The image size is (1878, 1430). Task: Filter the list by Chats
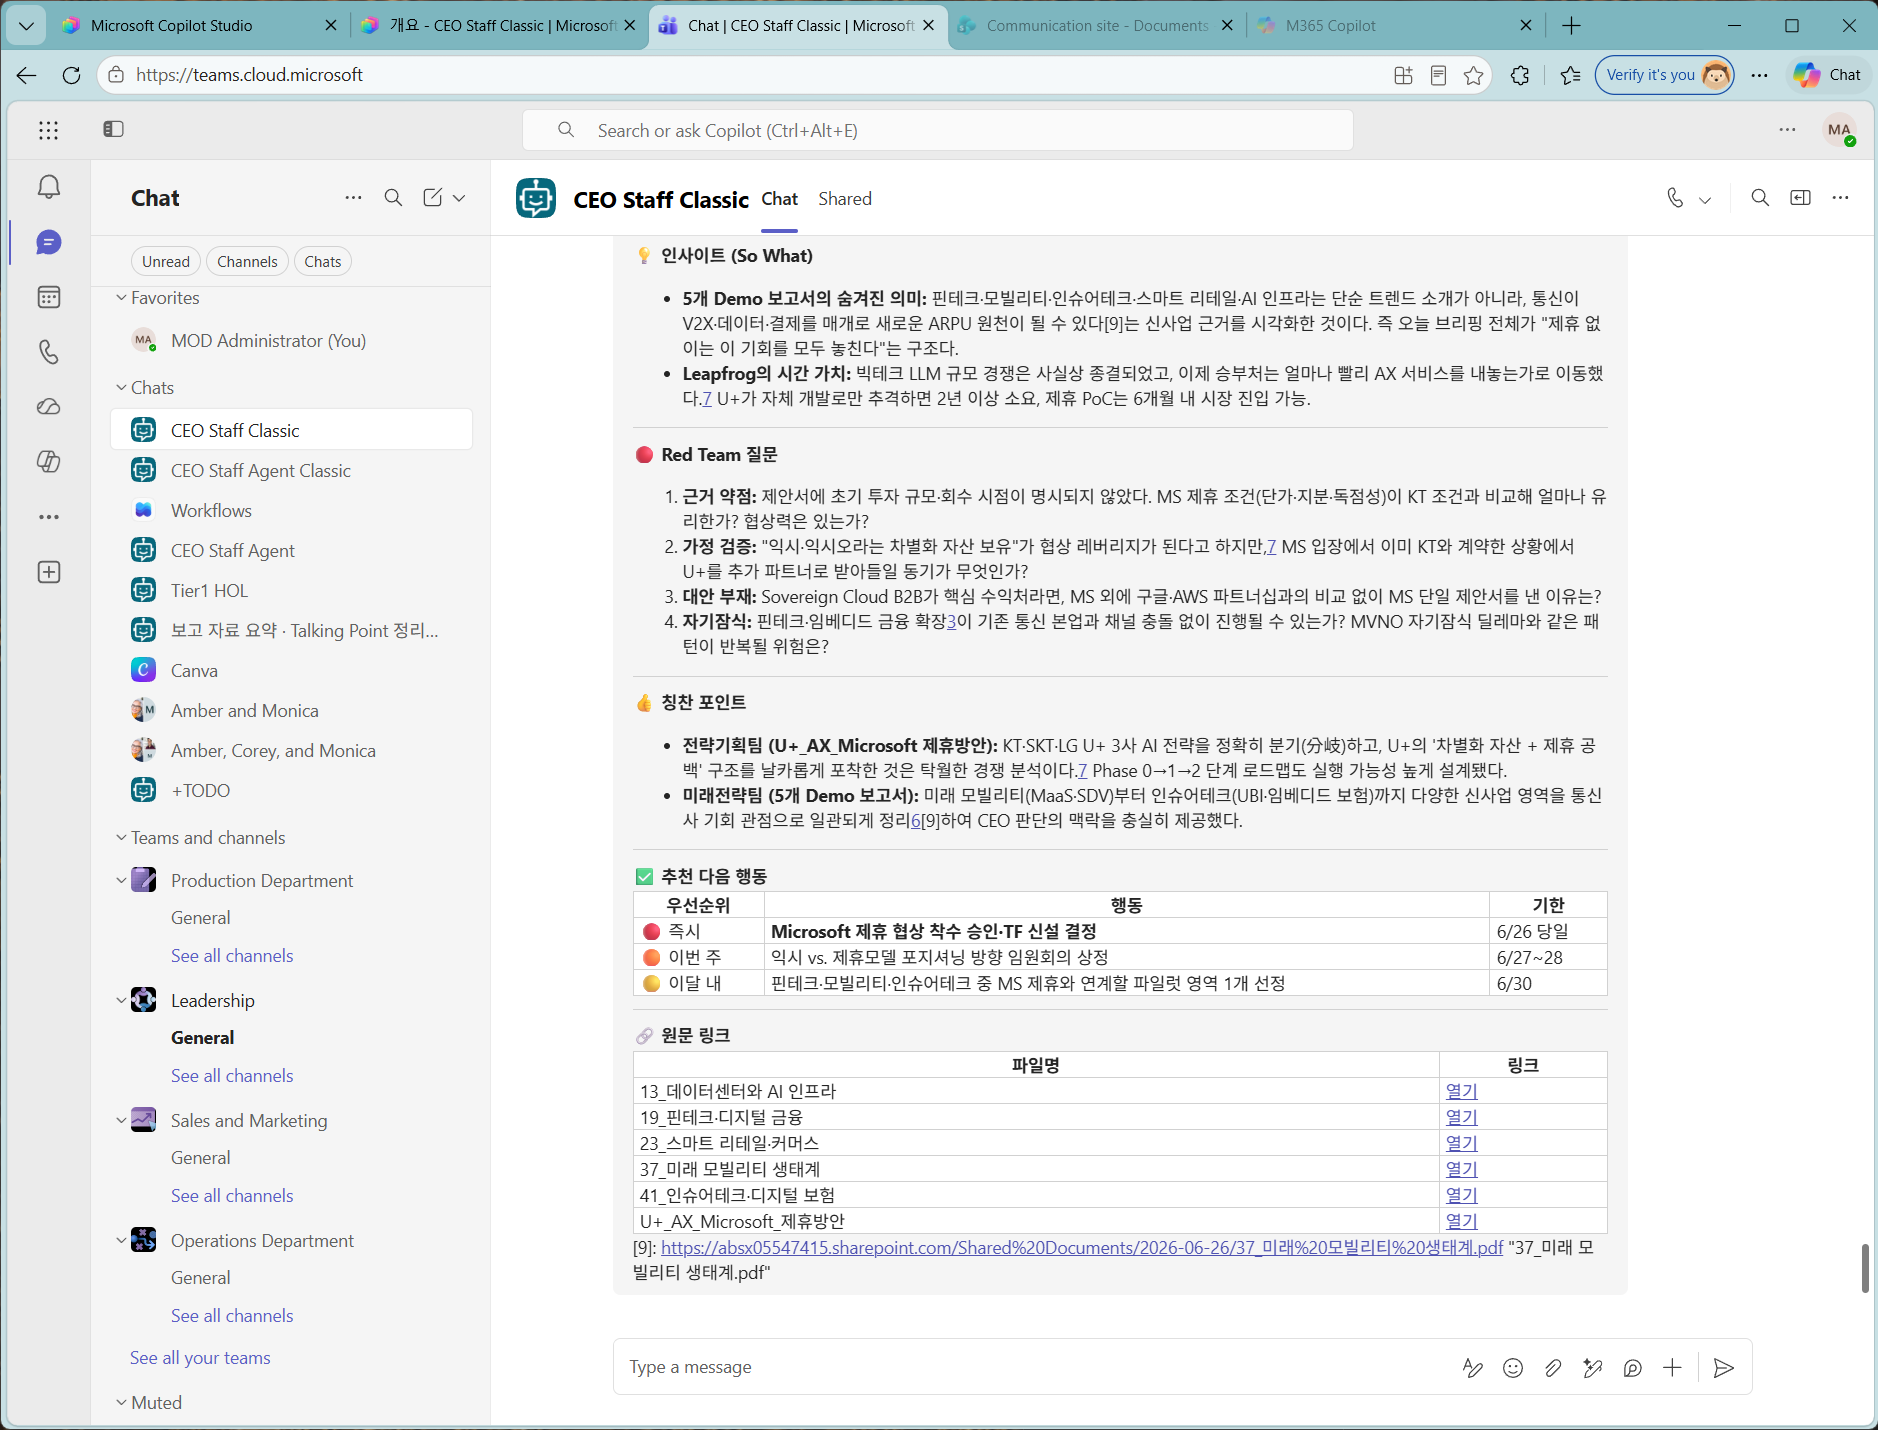pyautogui.click(x=323, y=262)
